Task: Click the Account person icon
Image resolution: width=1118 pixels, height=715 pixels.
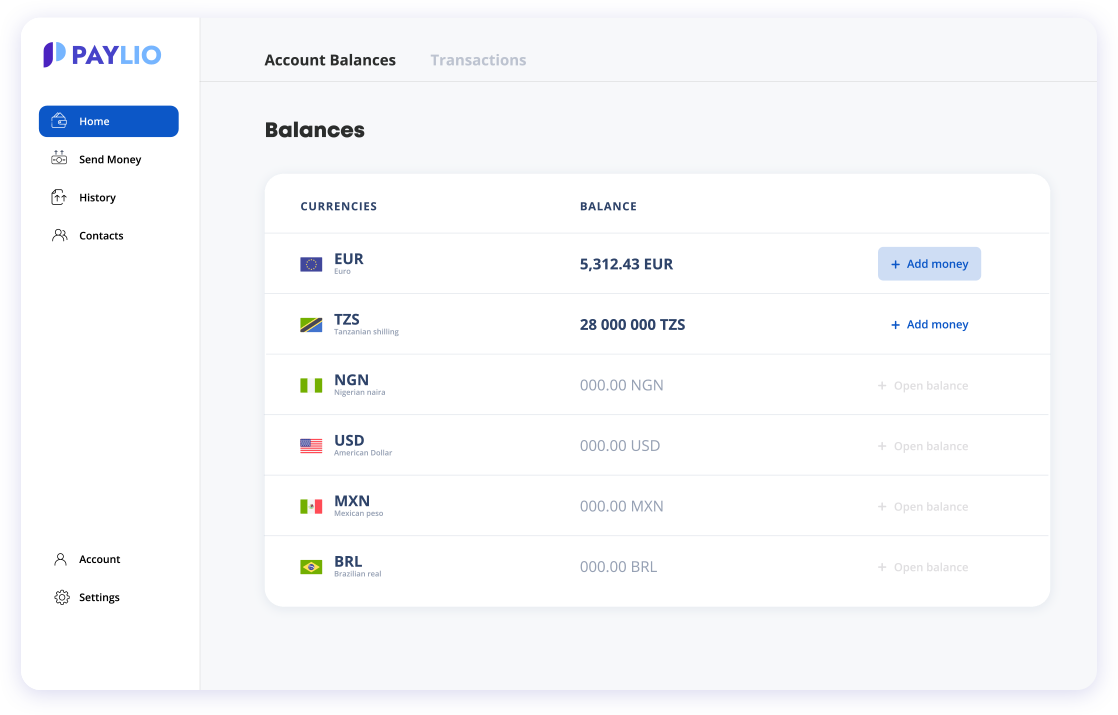Action: pyautogui.click(x=61, y=560)
